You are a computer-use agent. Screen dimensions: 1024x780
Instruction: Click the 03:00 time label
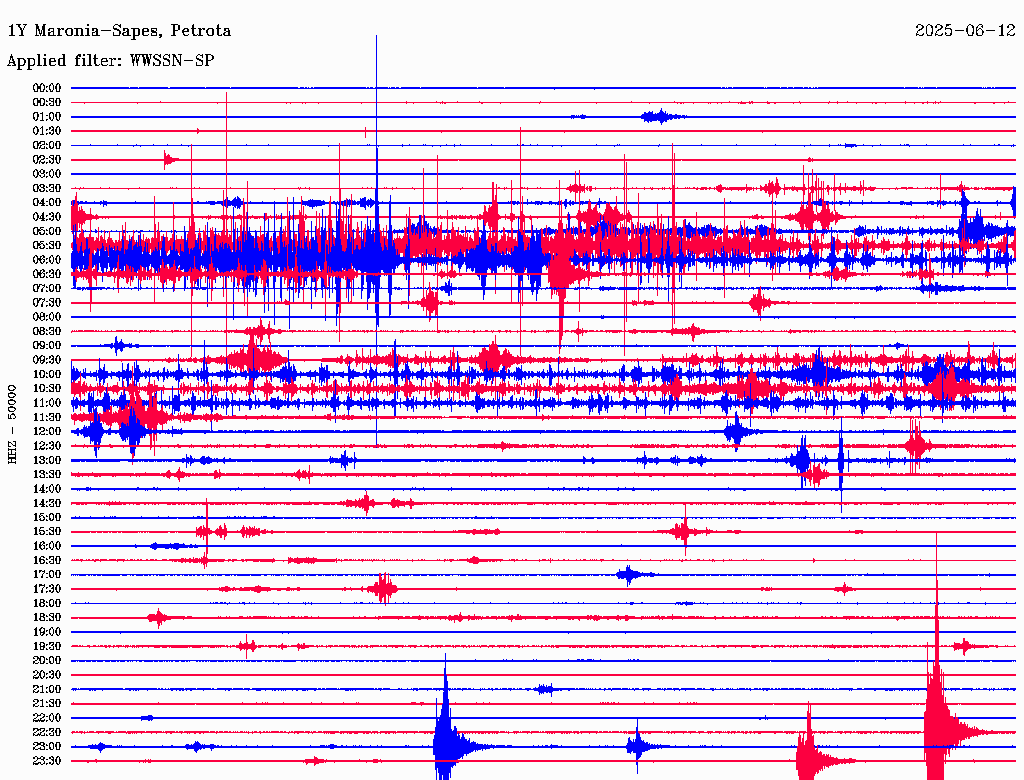click(47, 174)
